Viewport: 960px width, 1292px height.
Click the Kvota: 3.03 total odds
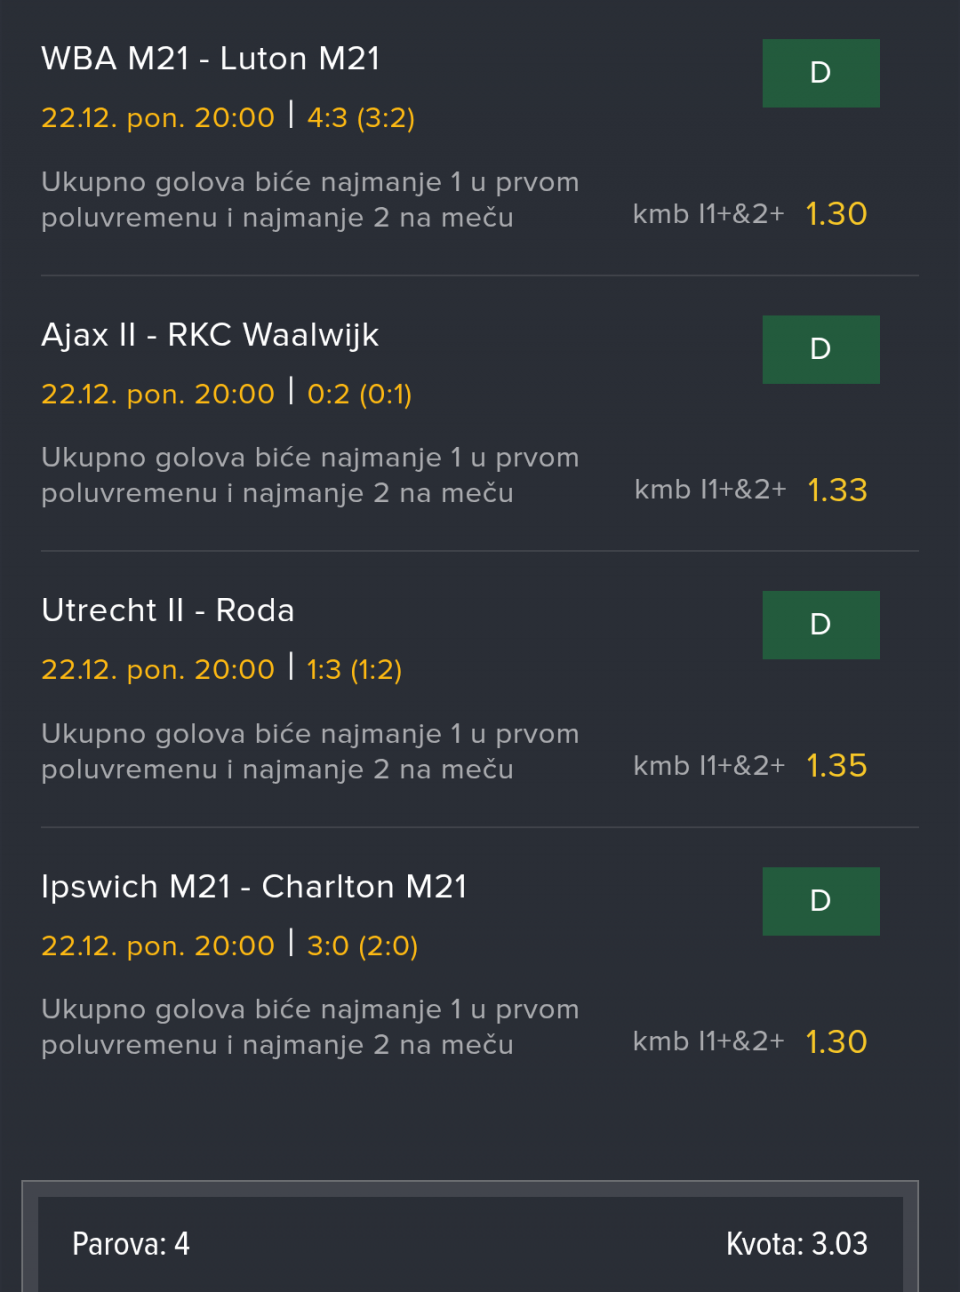pyautogui.click(x=796, y=1244)
